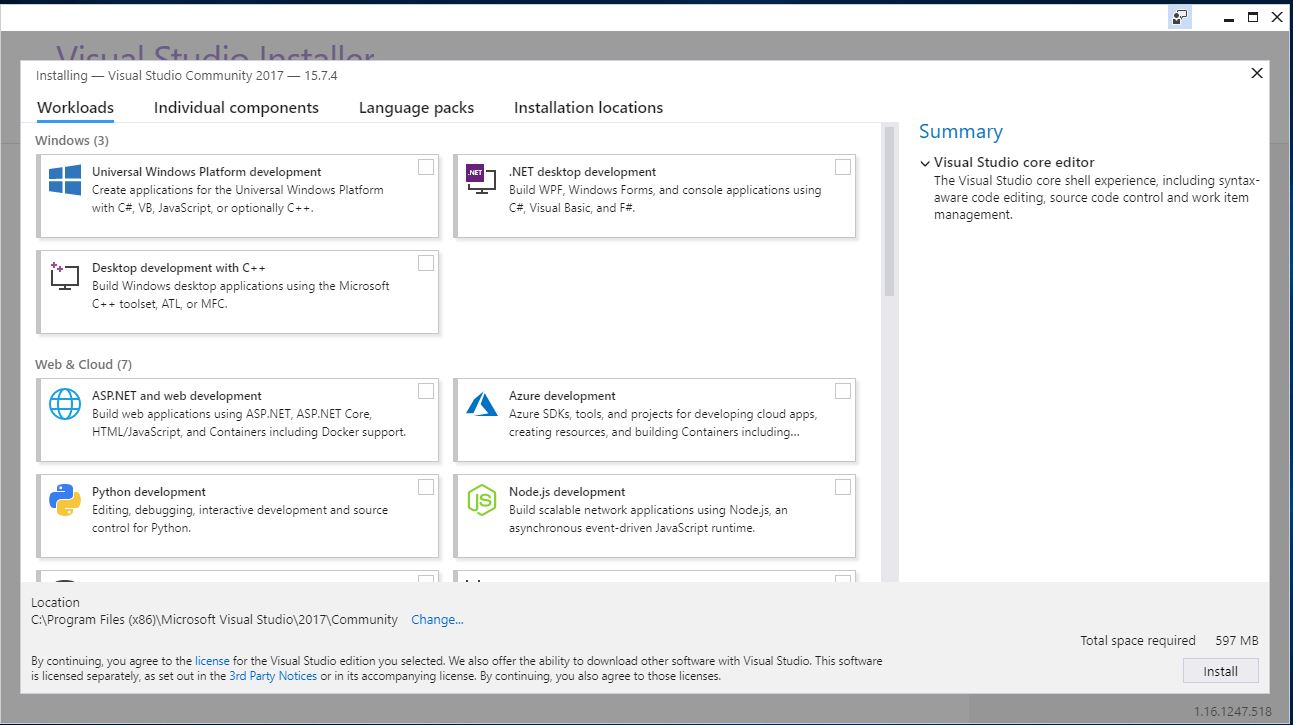Collapse Visual Studio core editor summary
Screen dimensions: 1293x725
tap(925, 163)
